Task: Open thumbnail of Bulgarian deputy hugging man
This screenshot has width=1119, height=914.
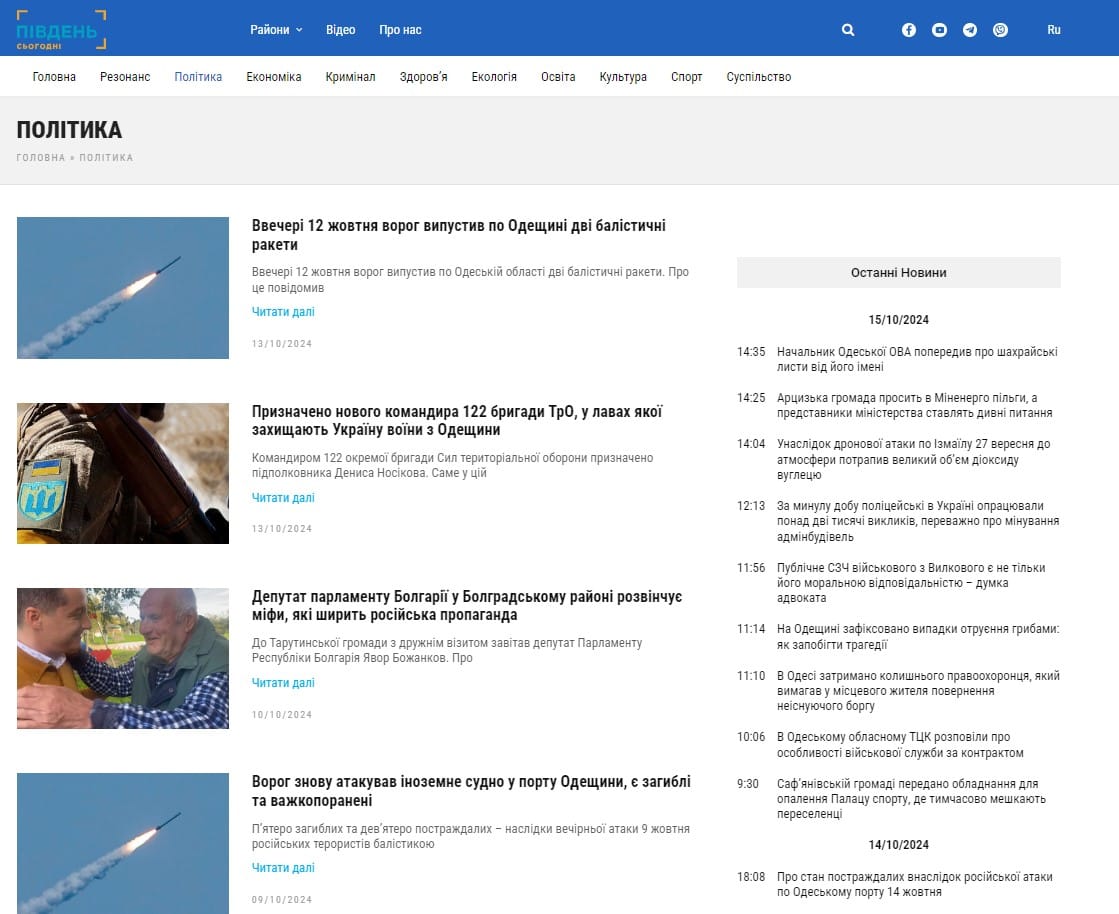Action: pos(123,658)
